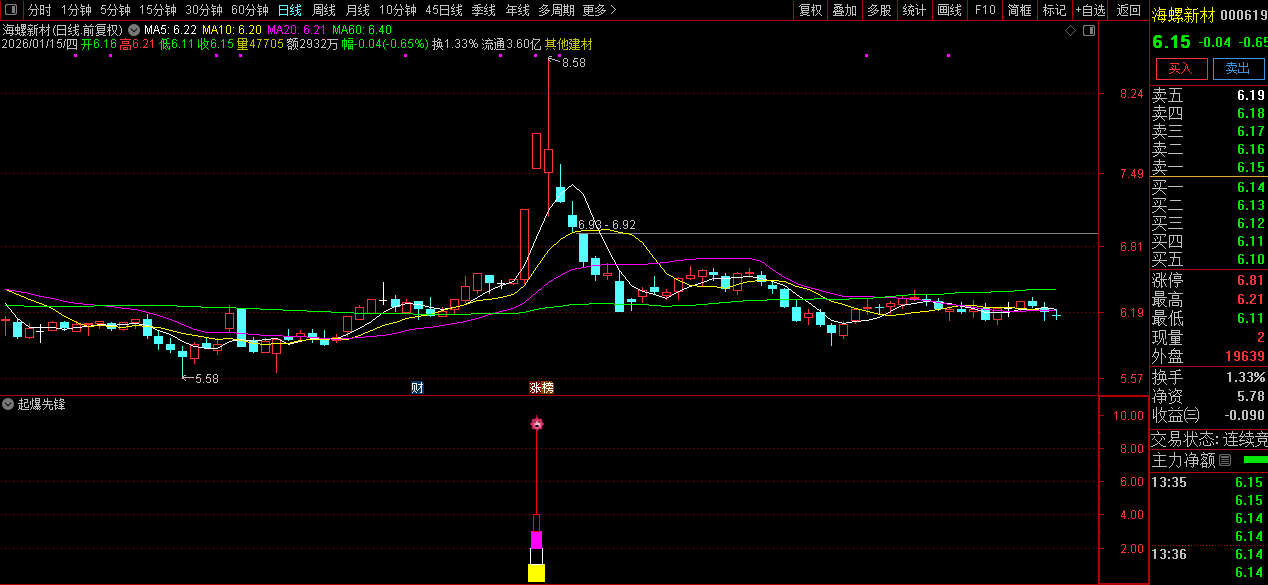Click the 买入 buy button

click(1181, 68)
